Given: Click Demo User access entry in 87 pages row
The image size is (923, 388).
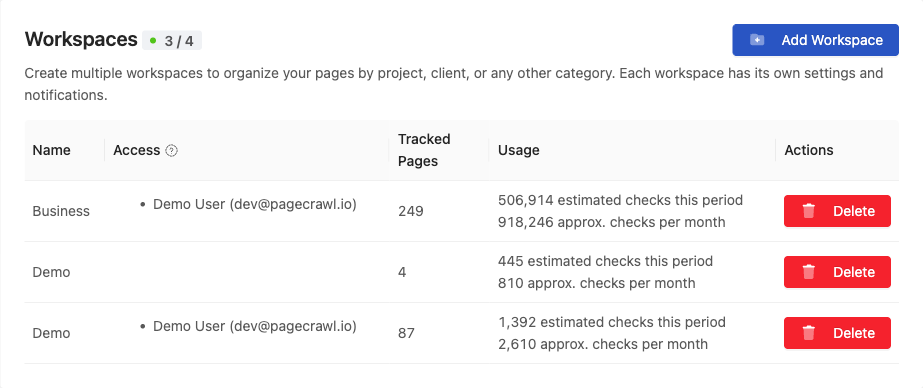Looking at the screenshot, I should [254, 326].
